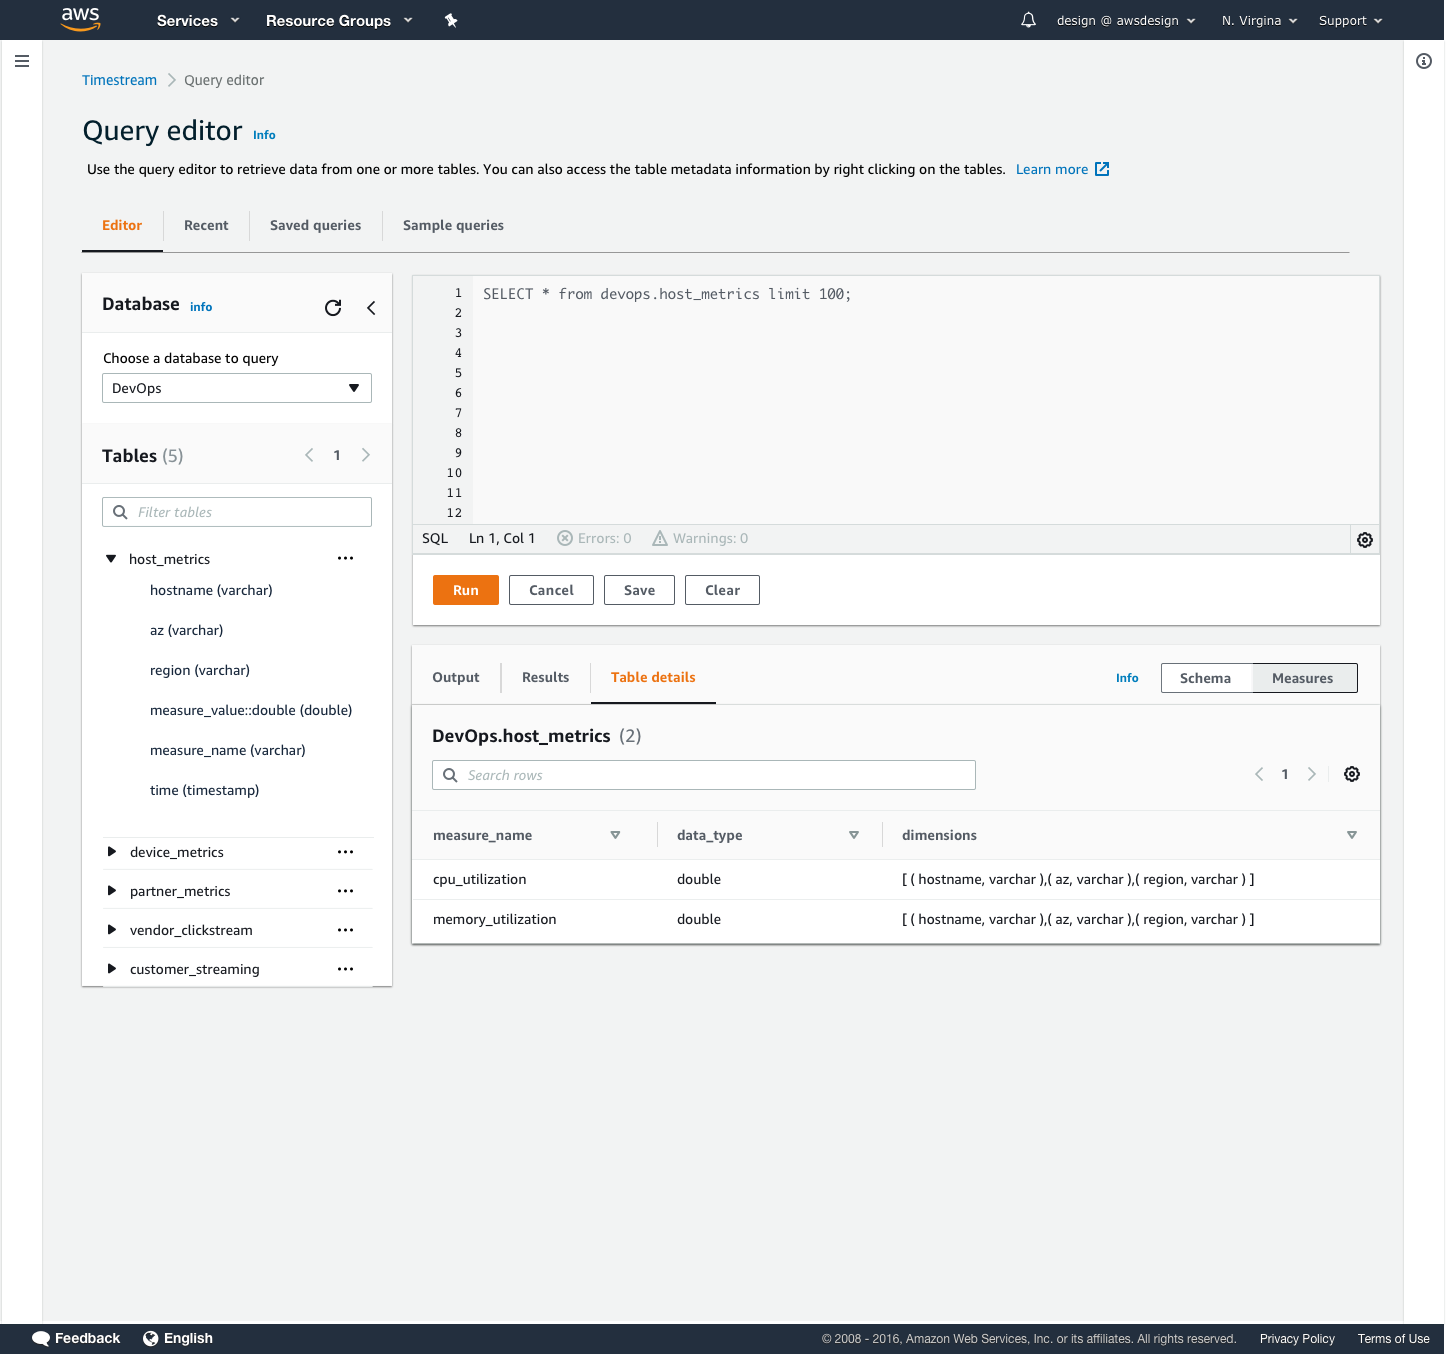Viewport: 1446px width, 1354px height.
Task: Open the notifications bell
Action: (x=1028, y=20)
